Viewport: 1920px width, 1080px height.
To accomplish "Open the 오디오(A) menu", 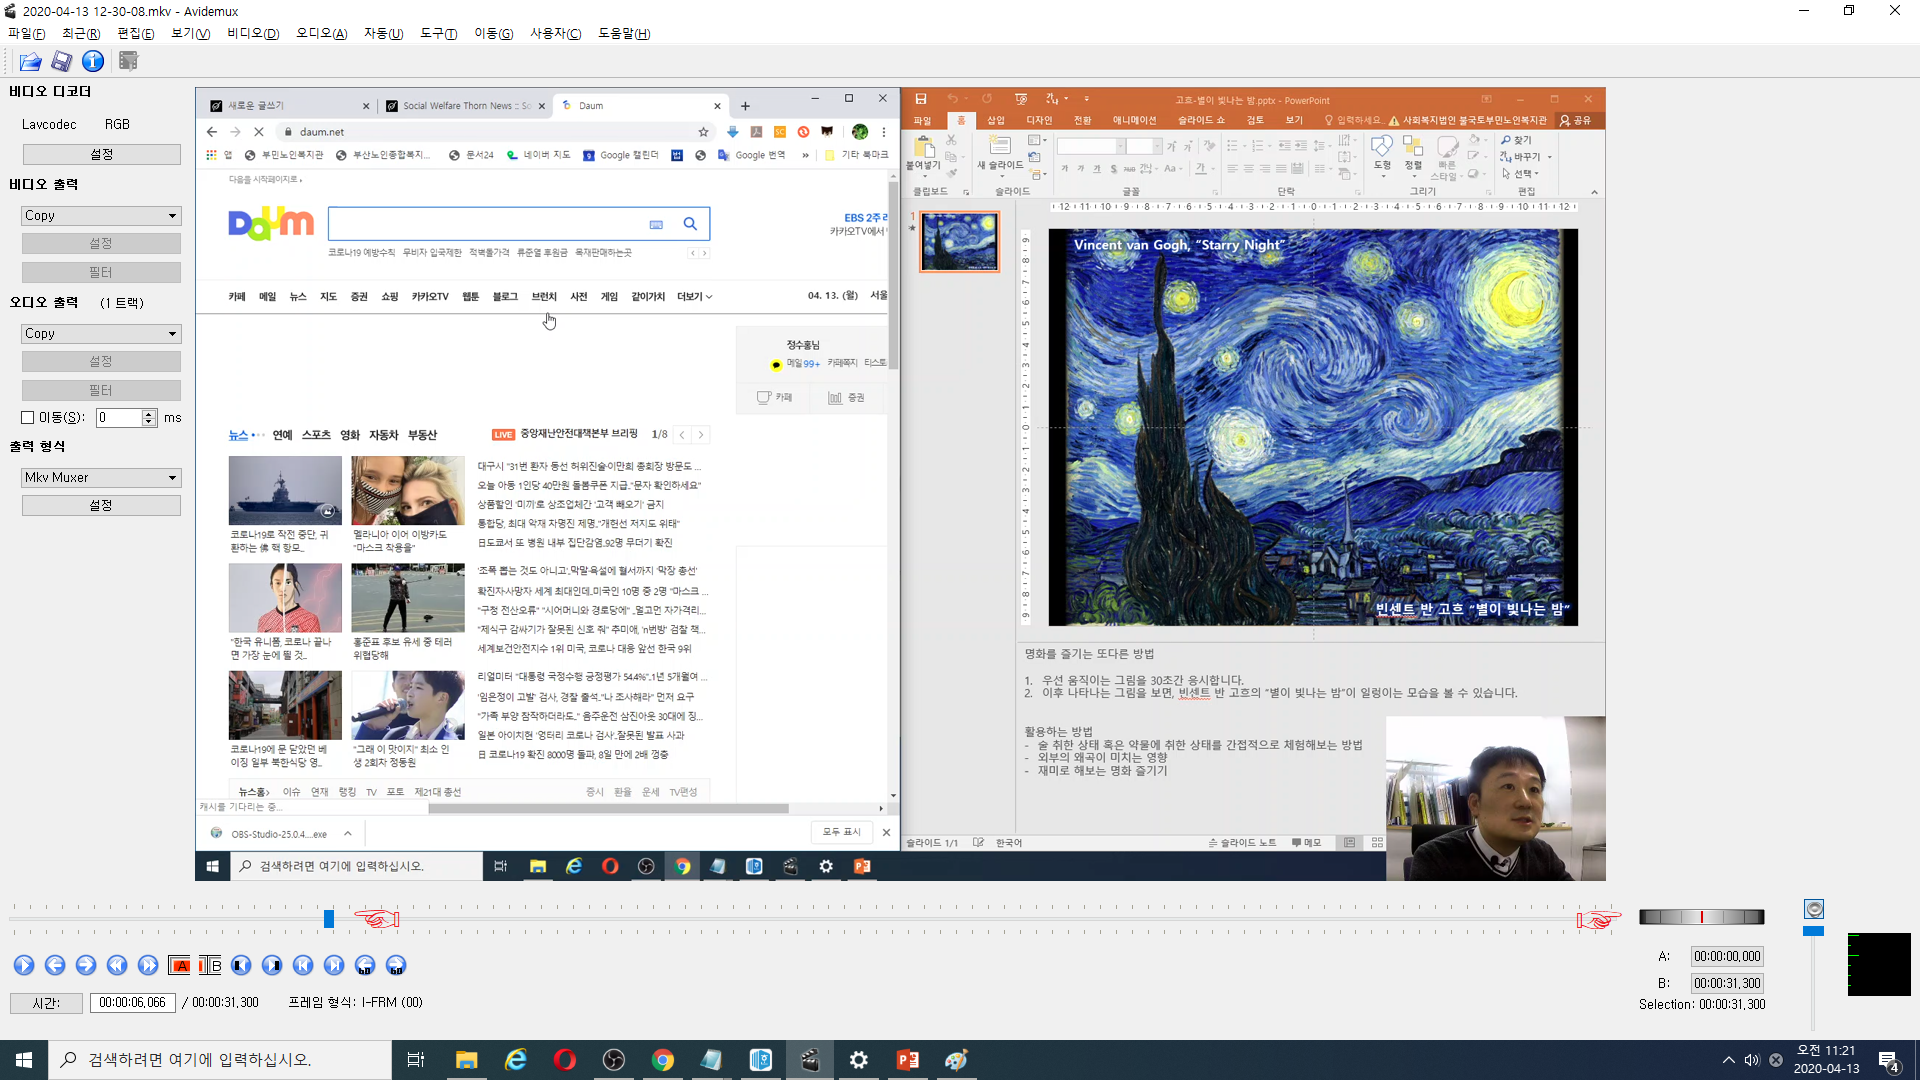I will pos(321,33).
